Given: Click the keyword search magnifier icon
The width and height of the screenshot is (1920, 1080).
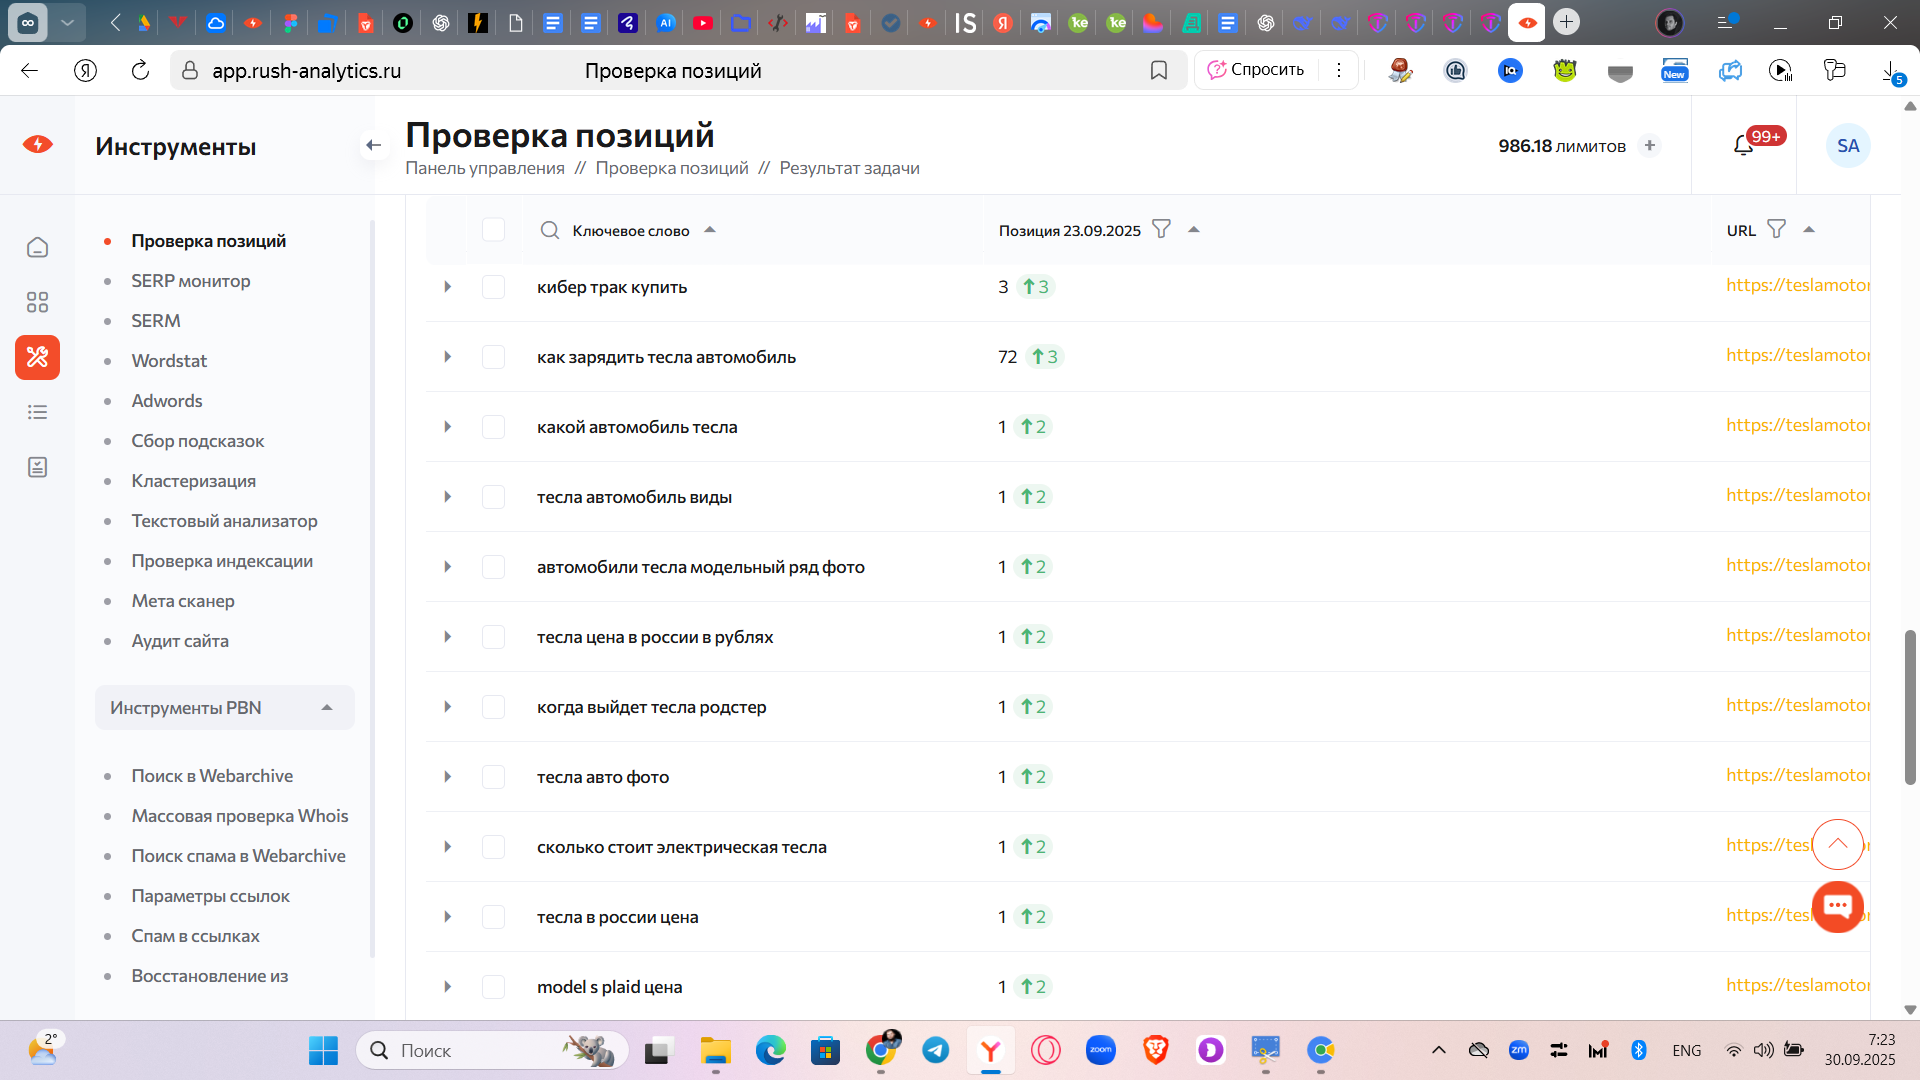Looking at the screenshot, I should 549,230.
